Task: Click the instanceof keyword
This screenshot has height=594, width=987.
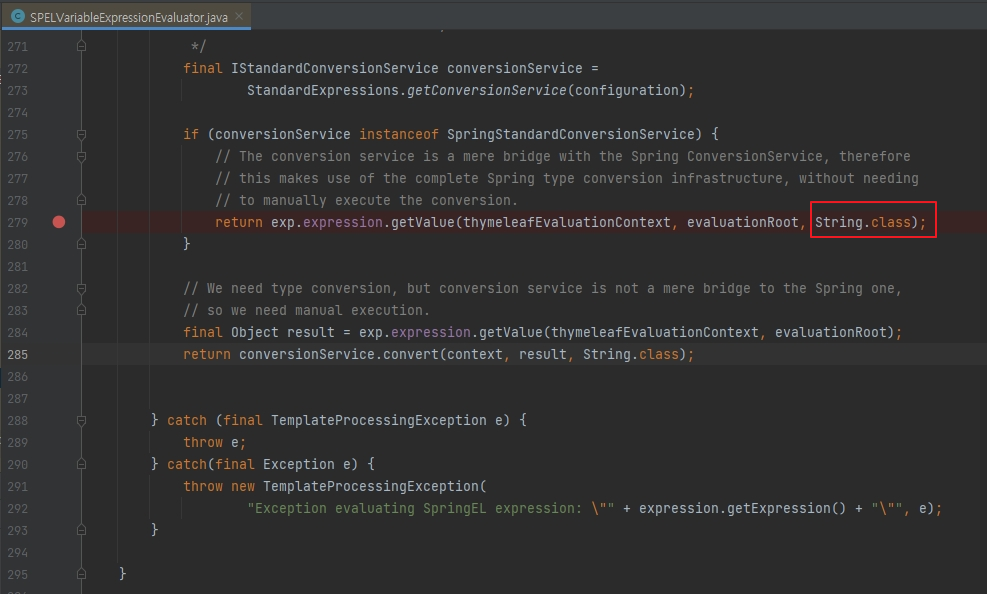Action: tap(399, 134)
